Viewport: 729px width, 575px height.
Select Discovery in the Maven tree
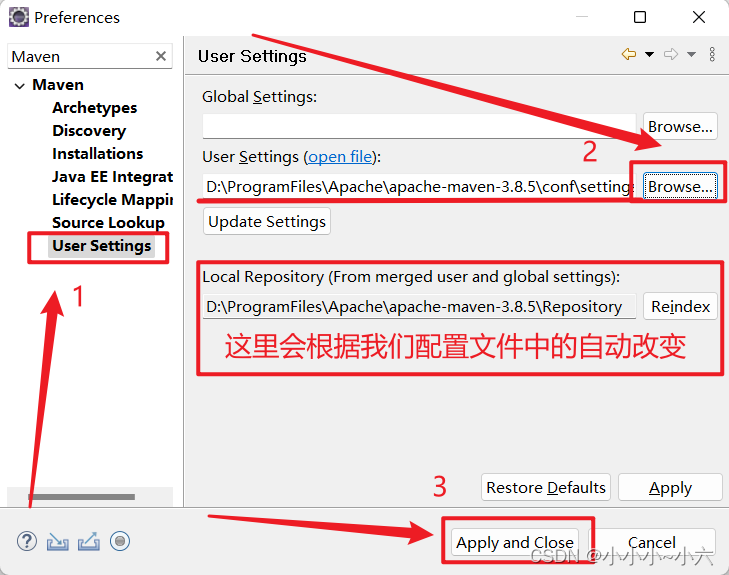89,131
